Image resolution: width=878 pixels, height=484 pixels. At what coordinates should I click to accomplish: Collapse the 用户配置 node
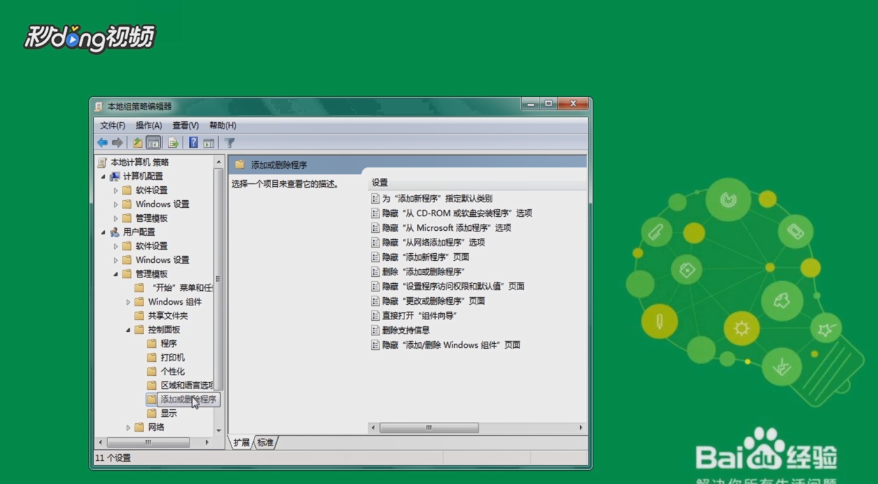tap(103, 232)
